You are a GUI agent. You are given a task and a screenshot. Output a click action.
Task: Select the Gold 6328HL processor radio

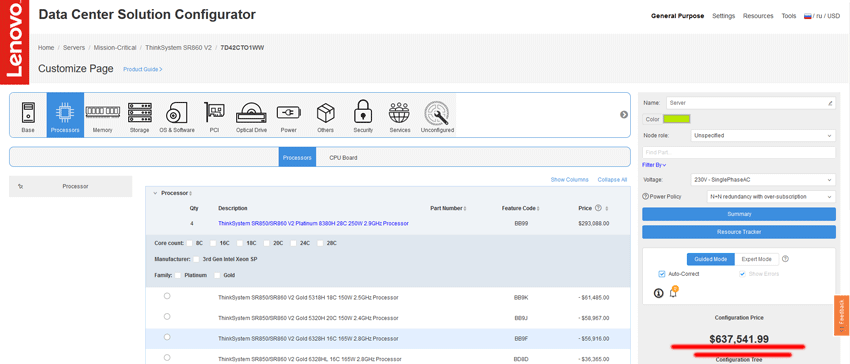pyautogui.click(x=167, y=357)
